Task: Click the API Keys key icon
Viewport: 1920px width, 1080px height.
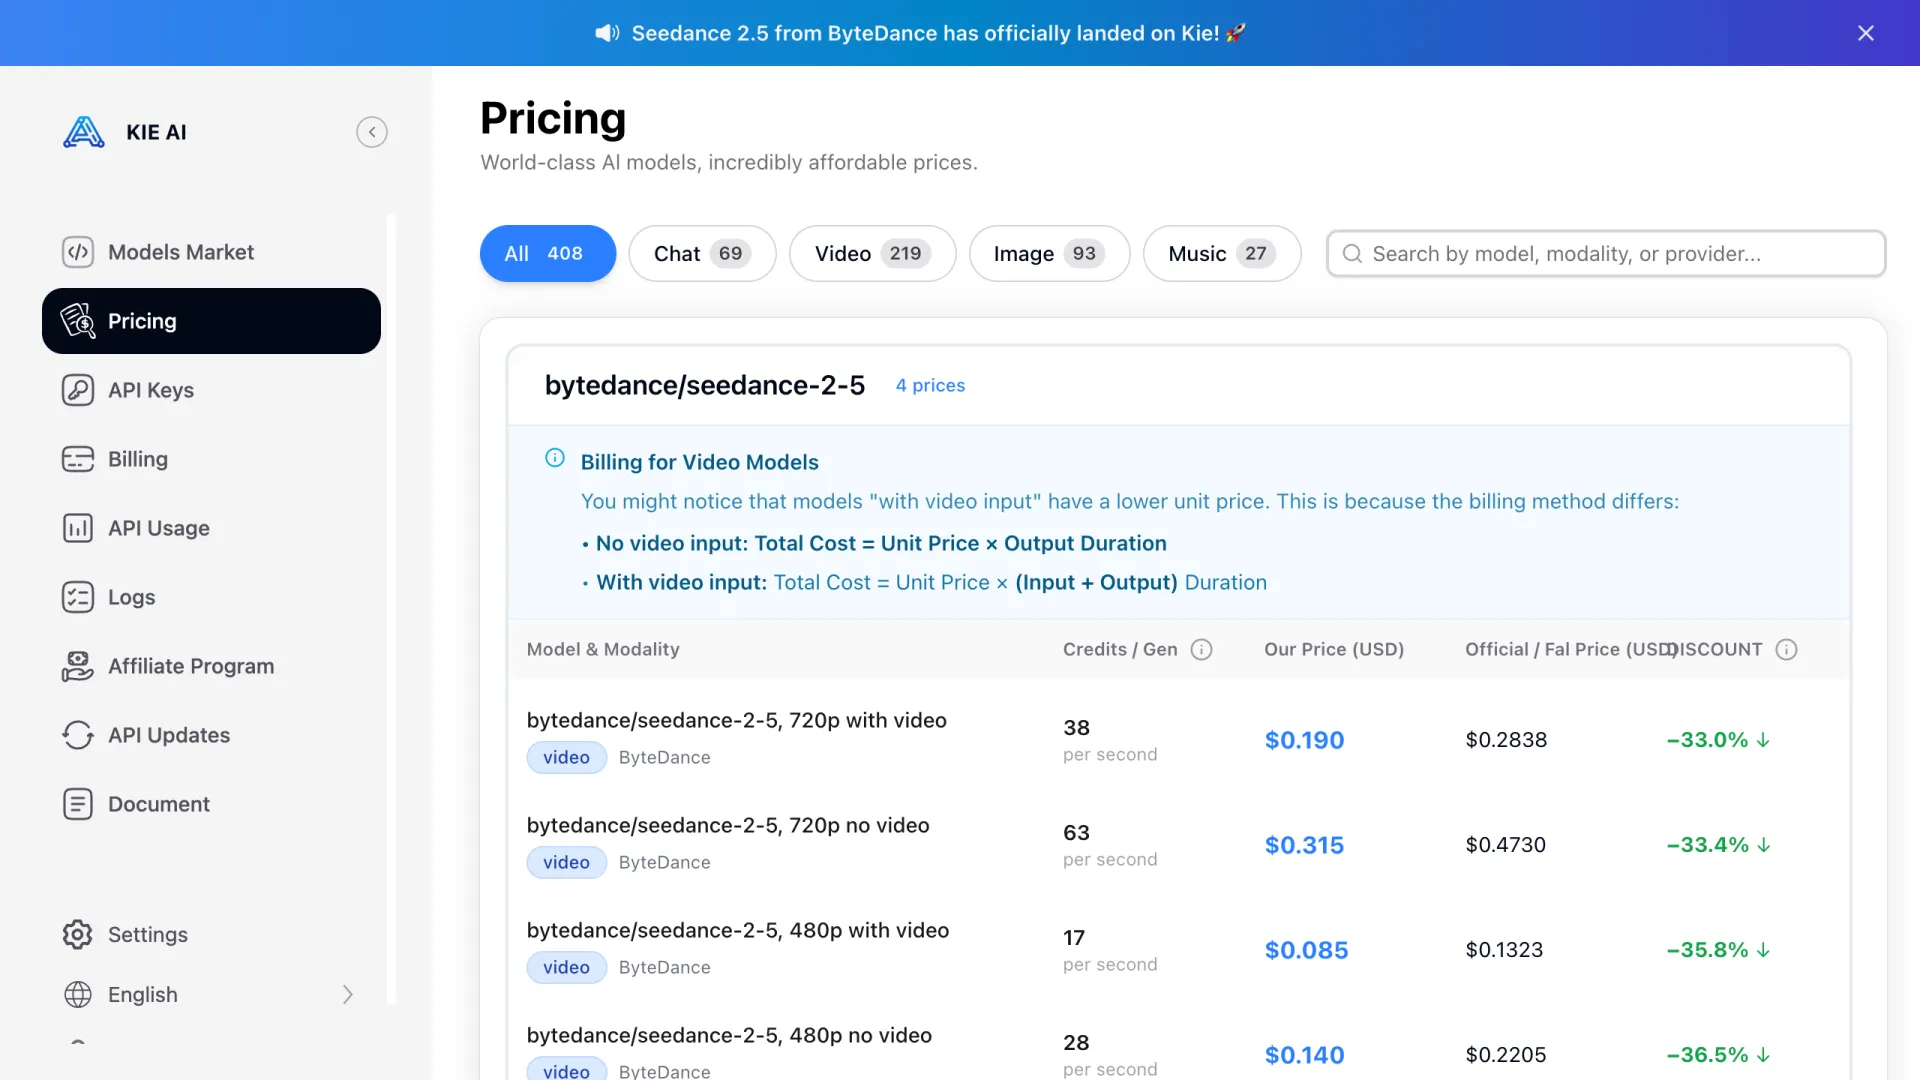Action: (78, 390)
